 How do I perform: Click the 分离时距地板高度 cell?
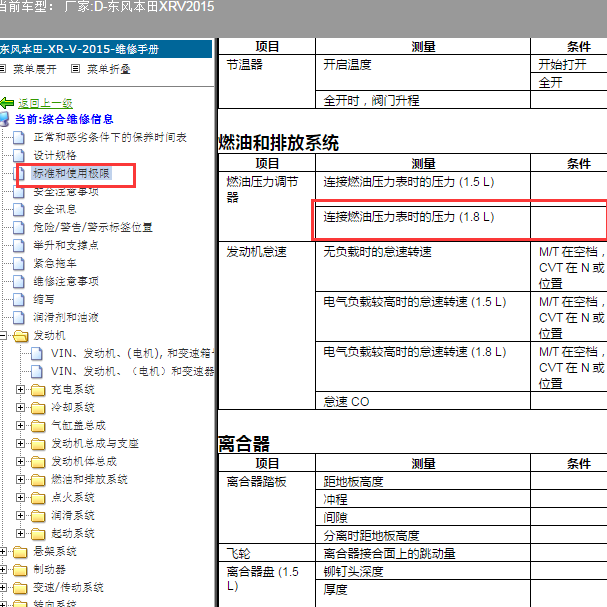(x=422, y=535)
